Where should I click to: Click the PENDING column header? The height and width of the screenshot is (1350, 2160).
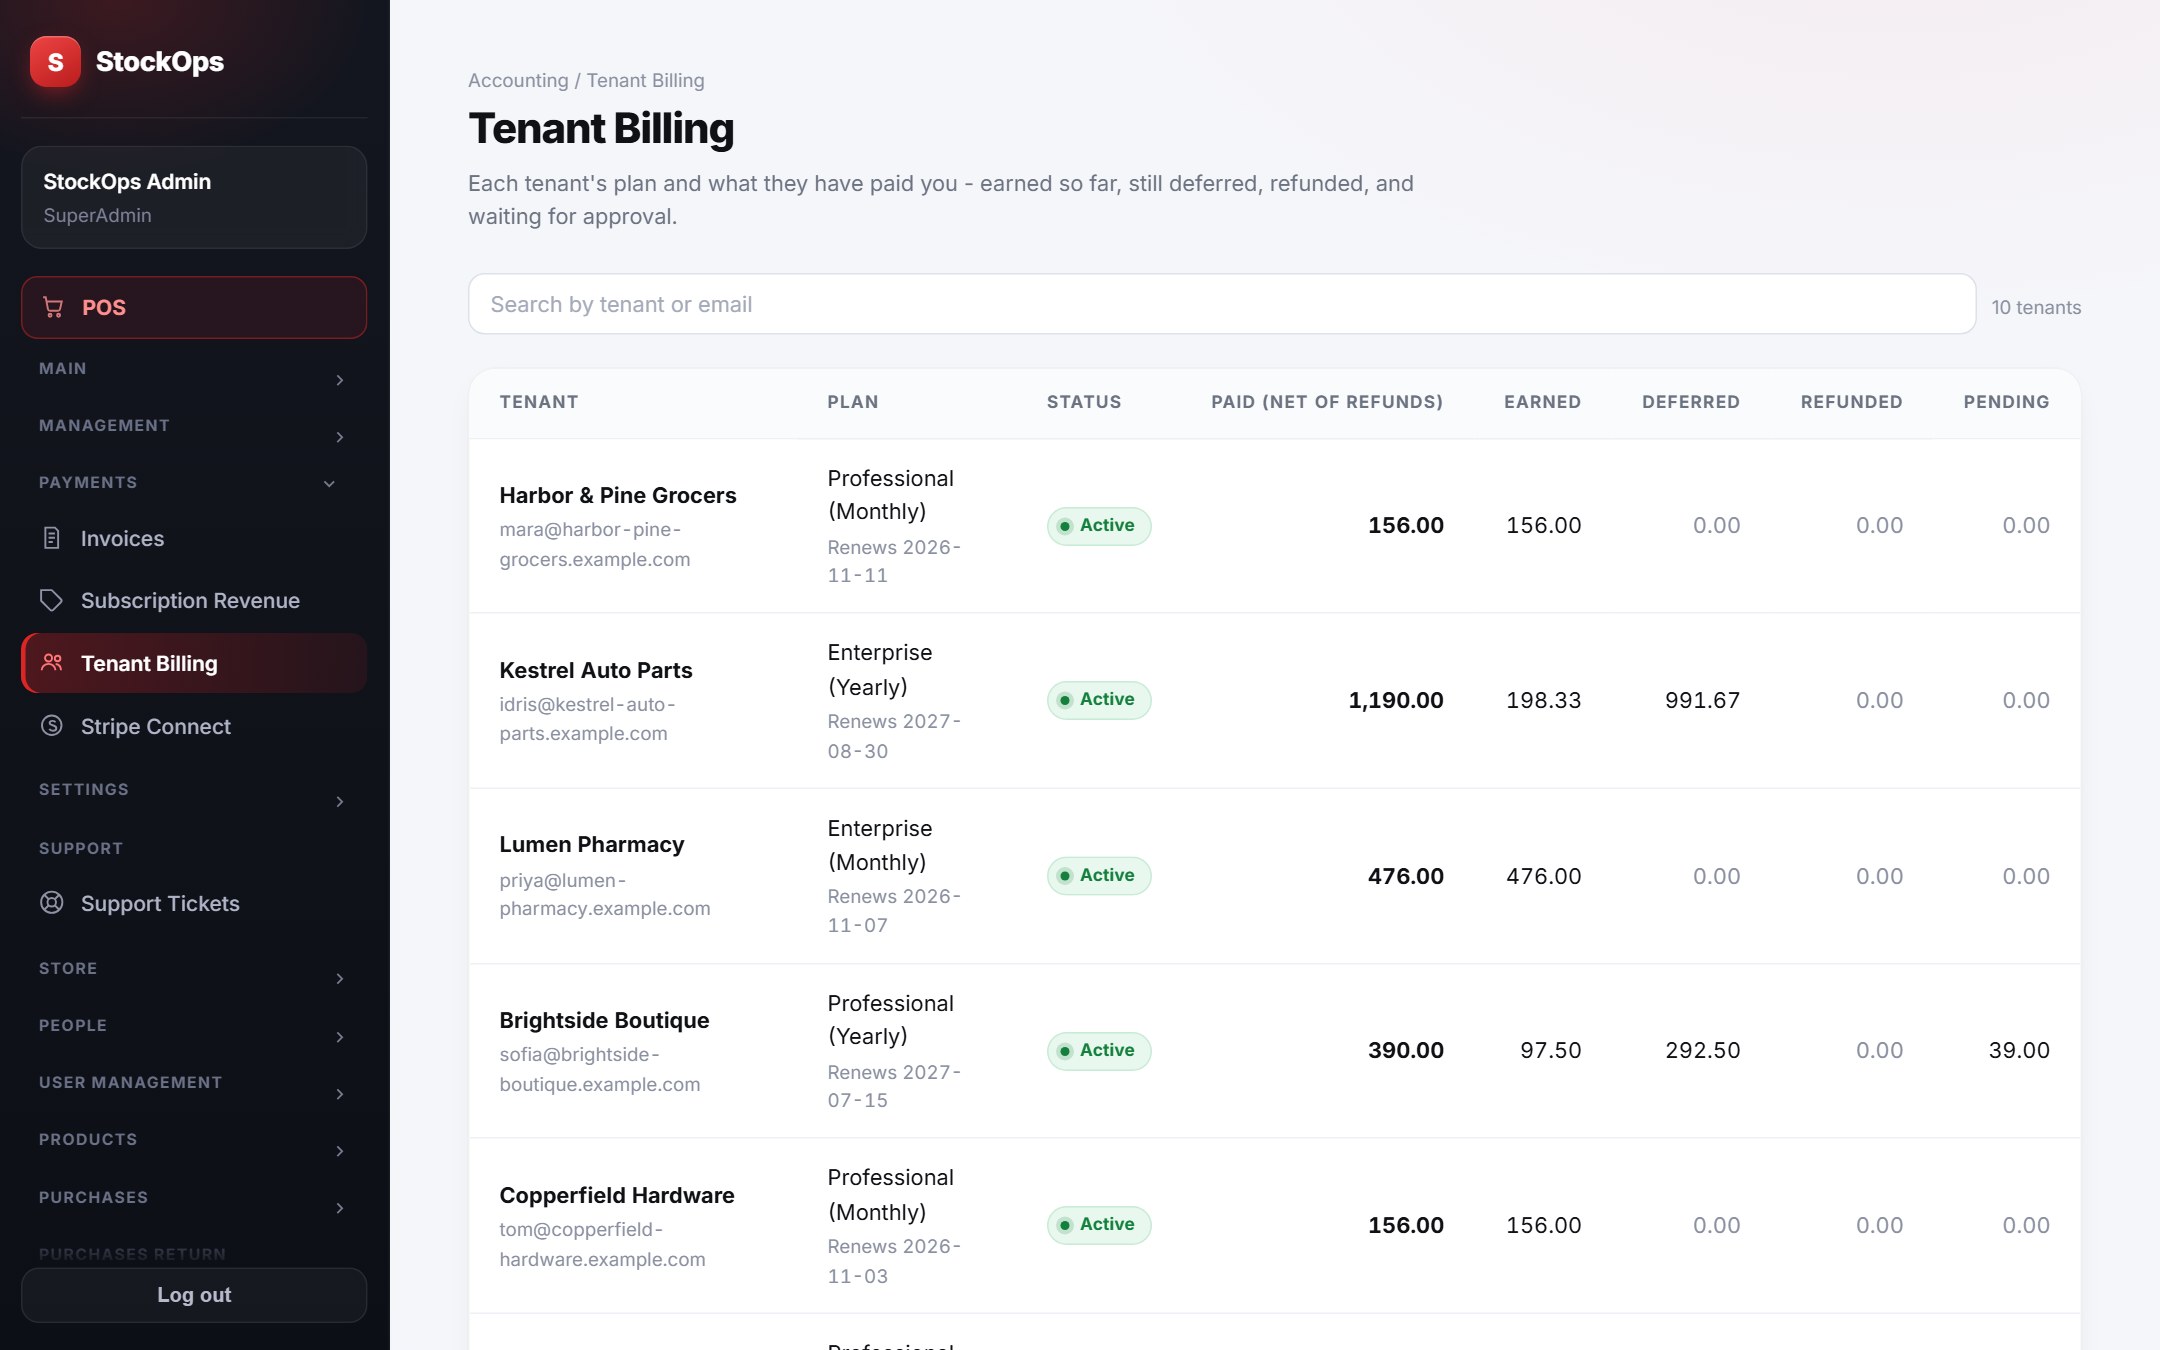pyautogui.click(x=2006, y=402)
